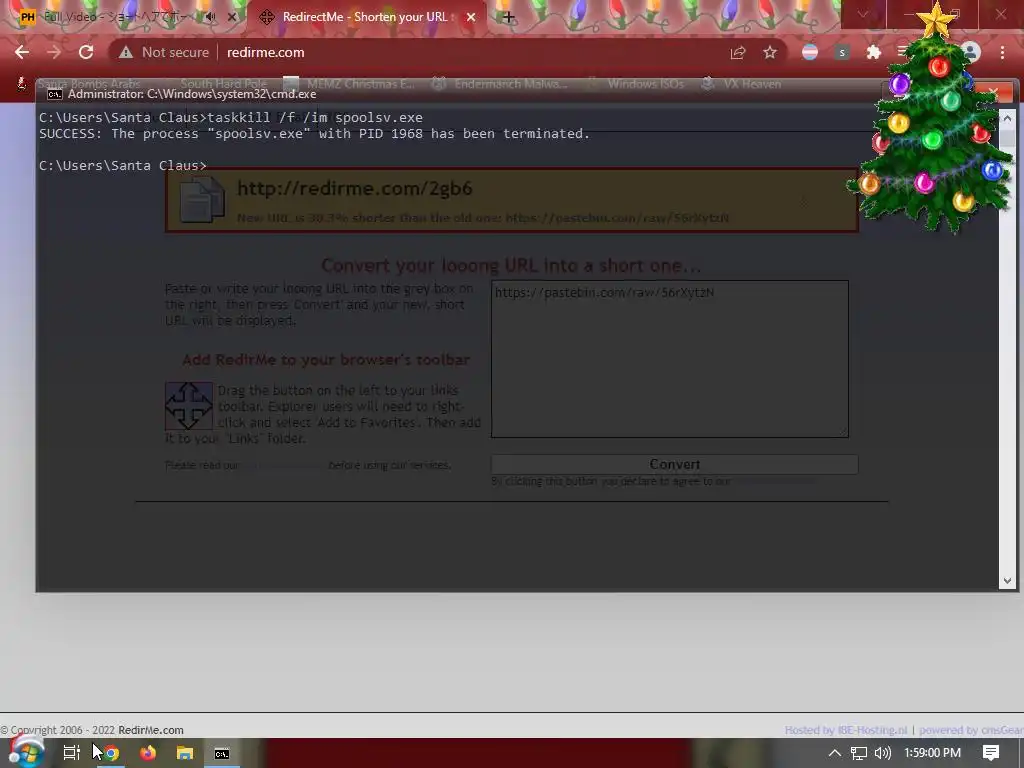This screenshot has height=768, width=1024.
Task: Switch to the Full Video browser tab
Action: click(116, 18)
